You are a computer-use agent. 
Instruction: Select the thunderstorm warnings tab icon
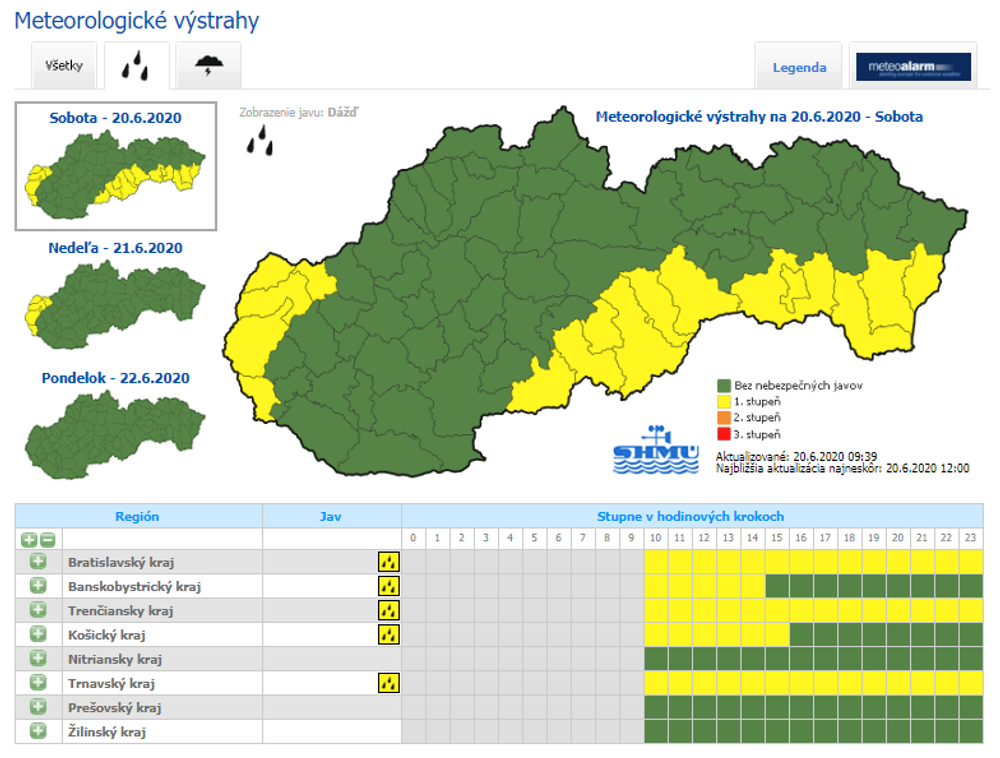pyautogui.click(x=209, y=67)
